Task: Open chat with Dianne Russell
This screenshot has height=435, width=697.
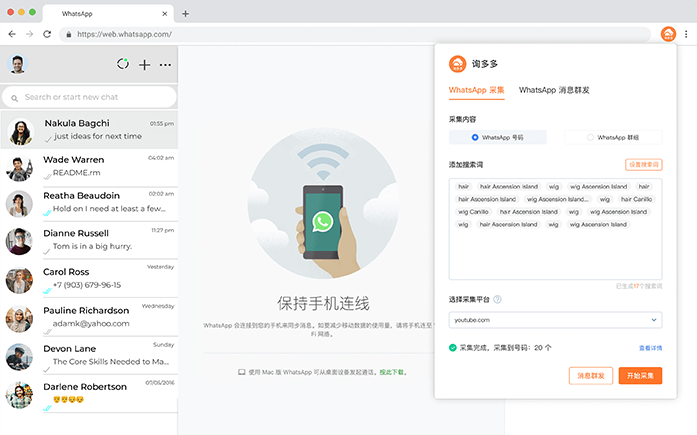Action: click(89, 240)
